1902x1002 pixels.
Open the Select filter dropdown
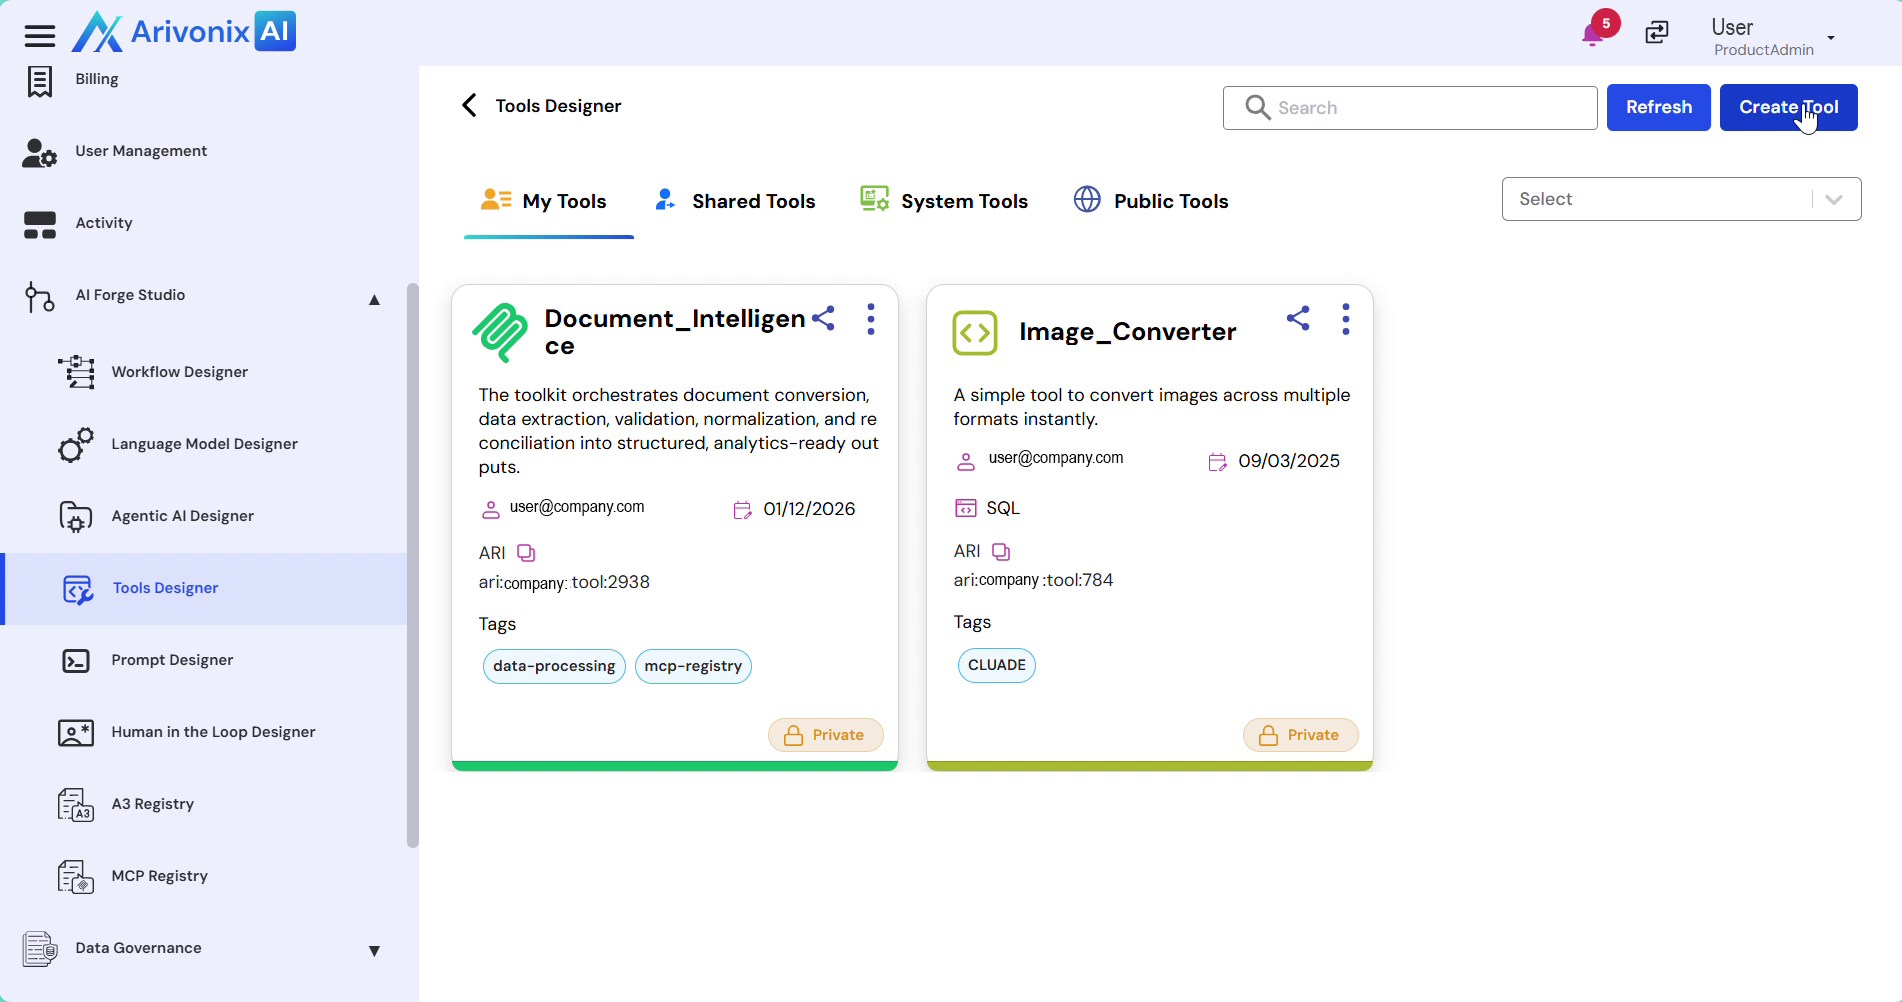1680,199
